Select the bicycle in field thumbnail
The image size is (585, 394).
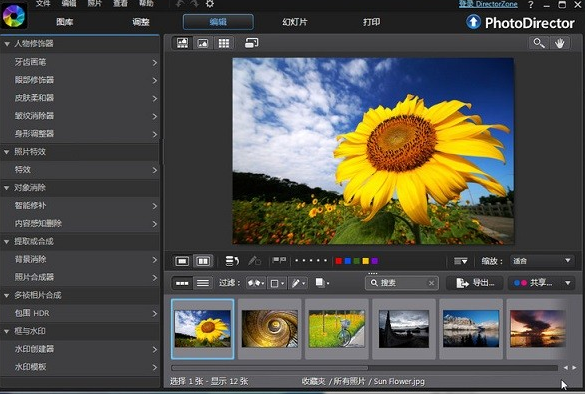[337, 329]
